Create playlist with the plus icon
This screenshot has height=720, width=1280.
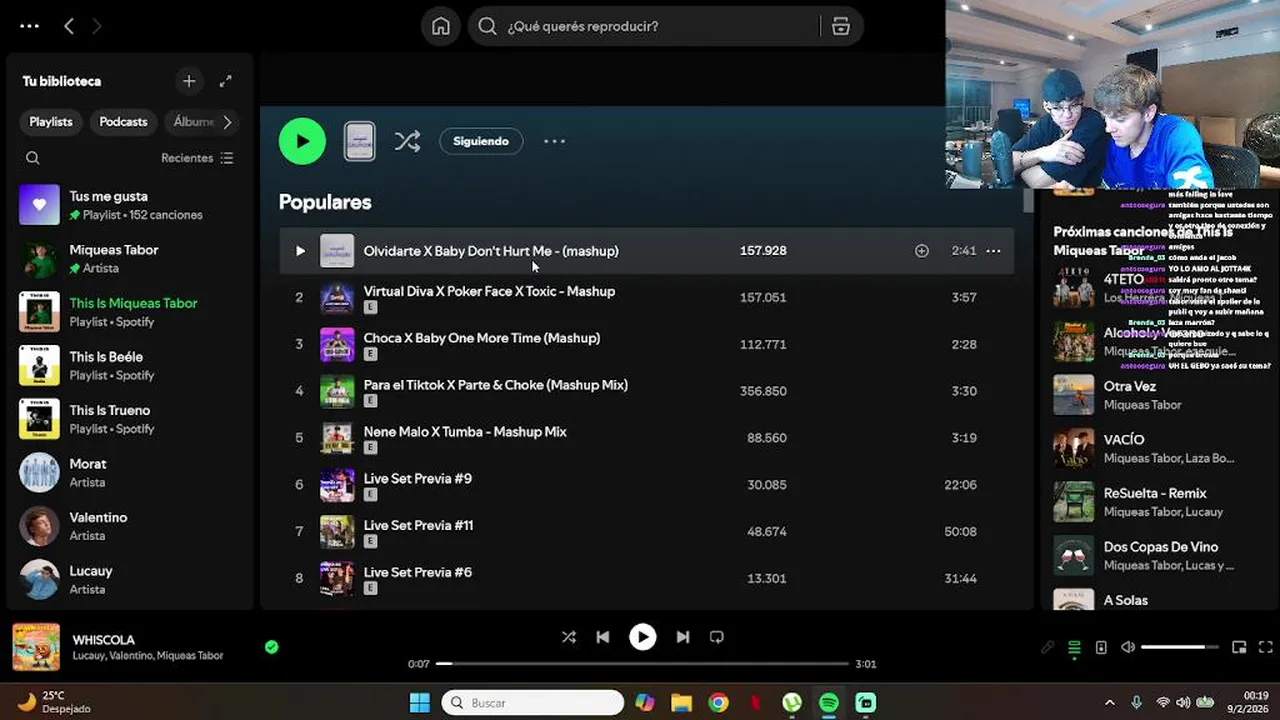(x=189, y=81)
